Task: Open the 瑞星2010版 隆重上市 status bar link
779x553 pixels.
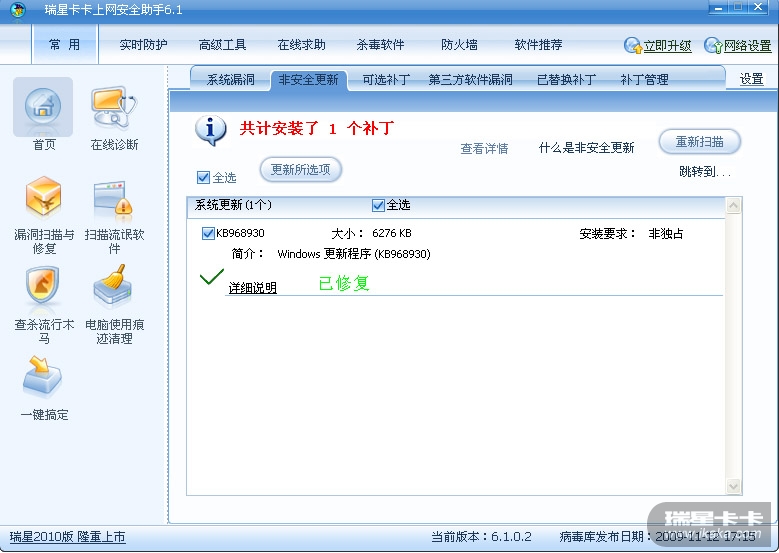Action: [68, 537]
